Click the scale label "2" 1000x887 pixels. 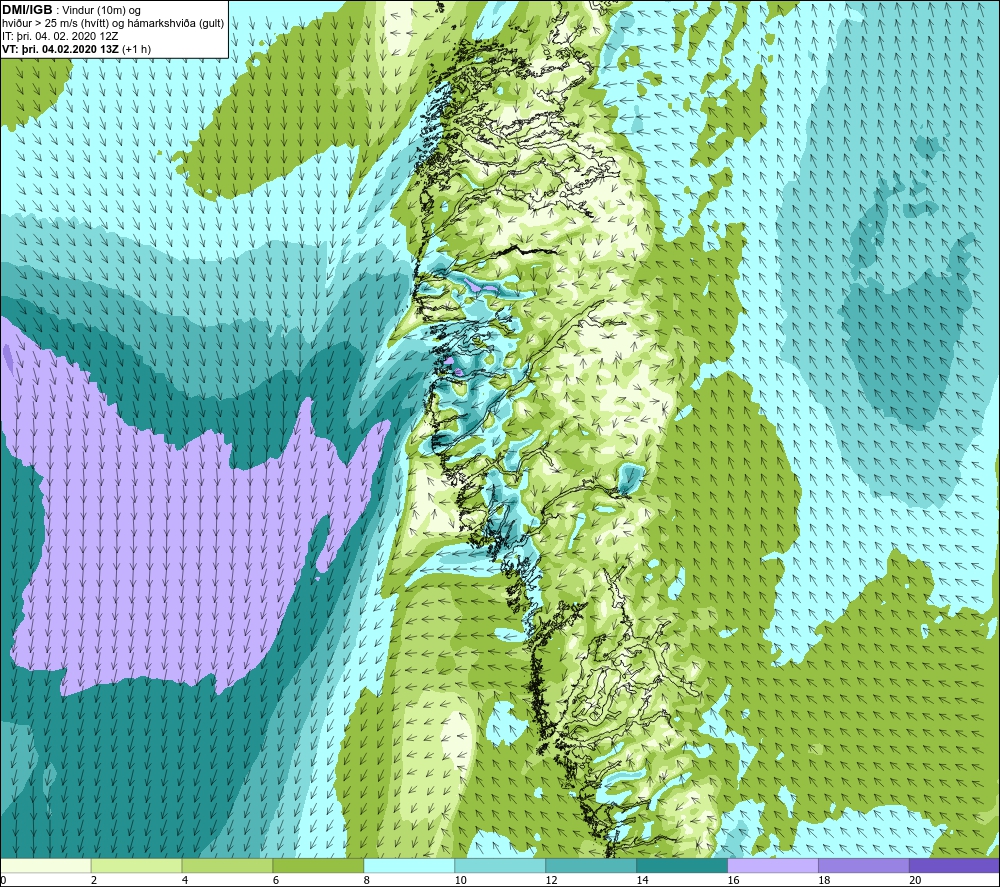(94, 880)
